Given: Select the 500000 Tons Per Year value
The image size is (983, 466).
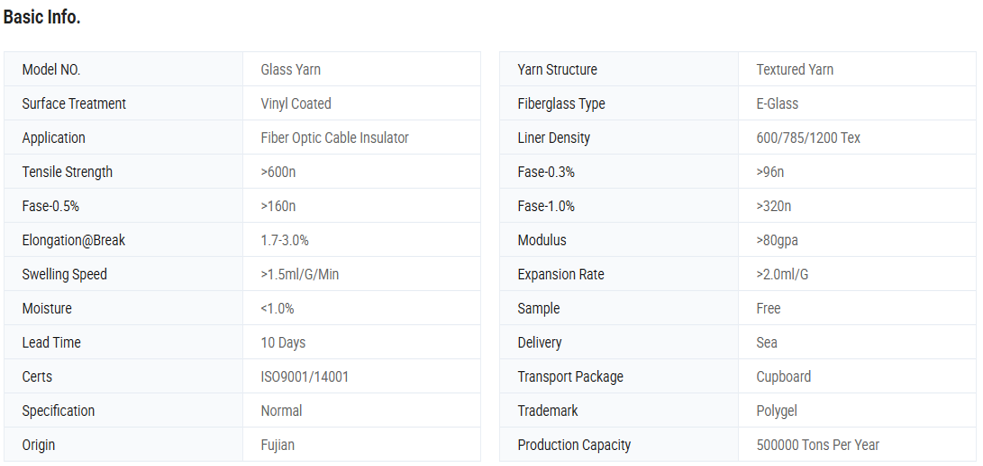Looking at the screenshot, I should [817, 444].
